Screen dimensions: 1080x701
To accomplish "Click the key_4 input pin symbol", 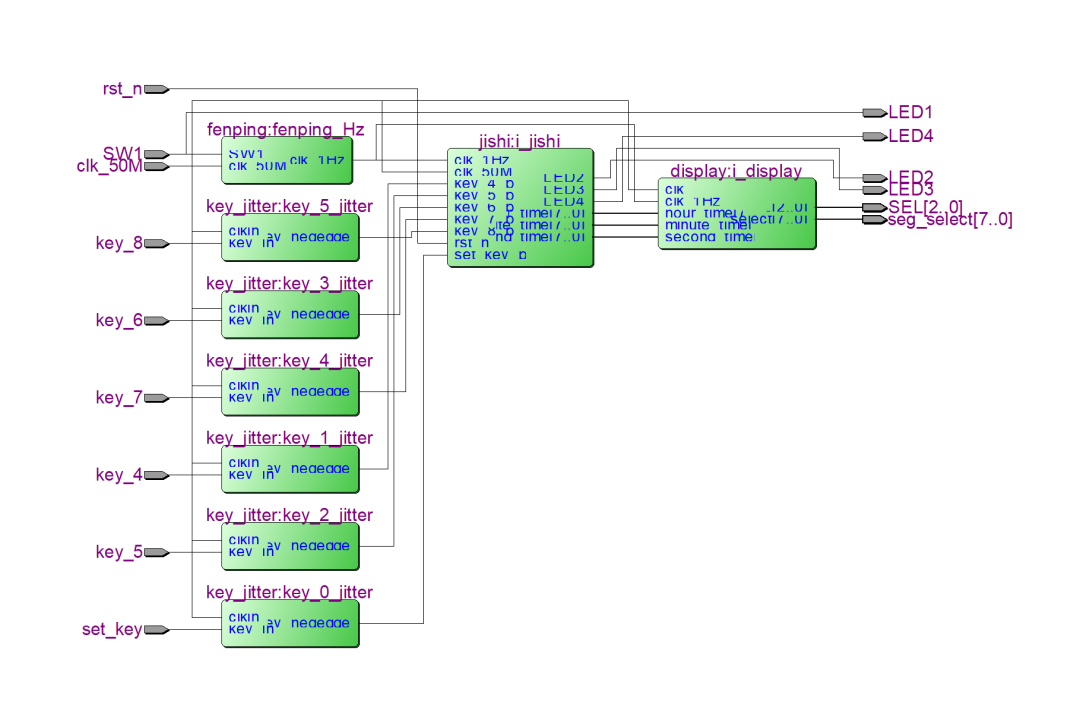I will pyautogui.click(x=156, y=475).
